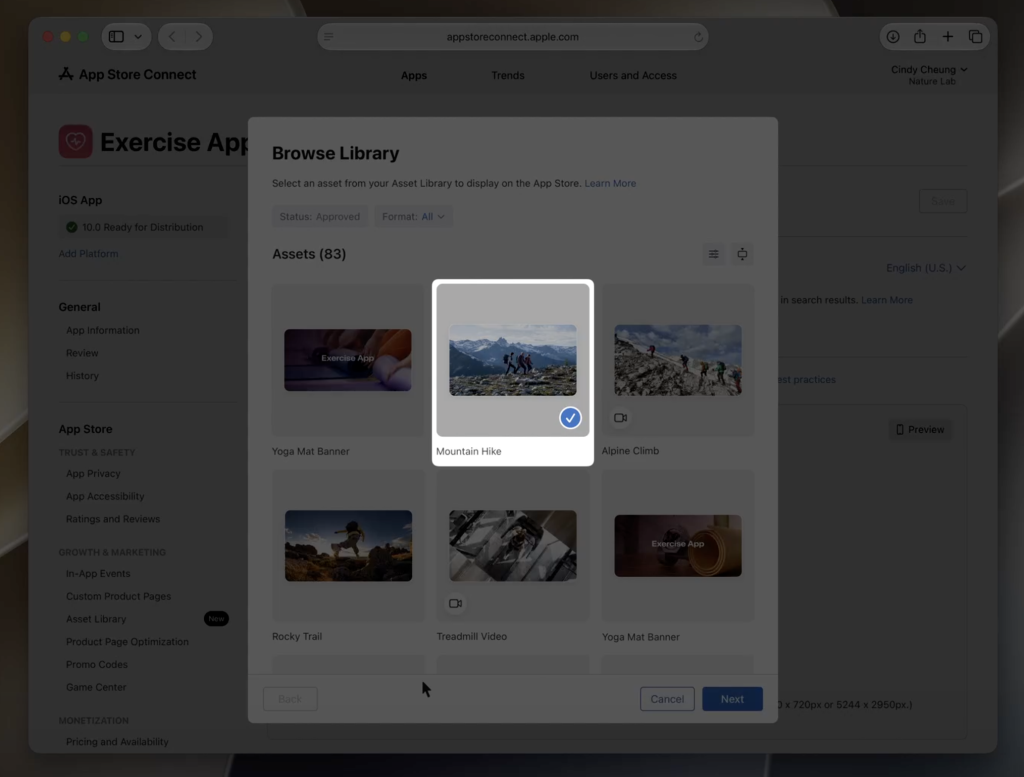Click the Add Platform link

pyautogui.click(x=88, y=253)
